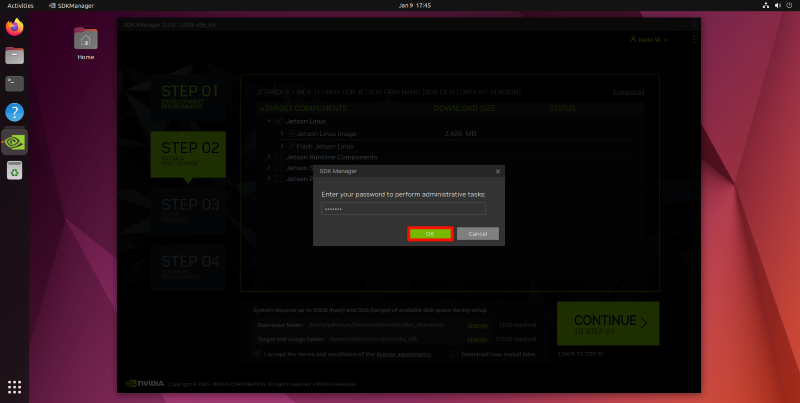
Task: Toggle the Jetson Linux image checkbox
Action: pyautogui.click(x=290, y=132)
